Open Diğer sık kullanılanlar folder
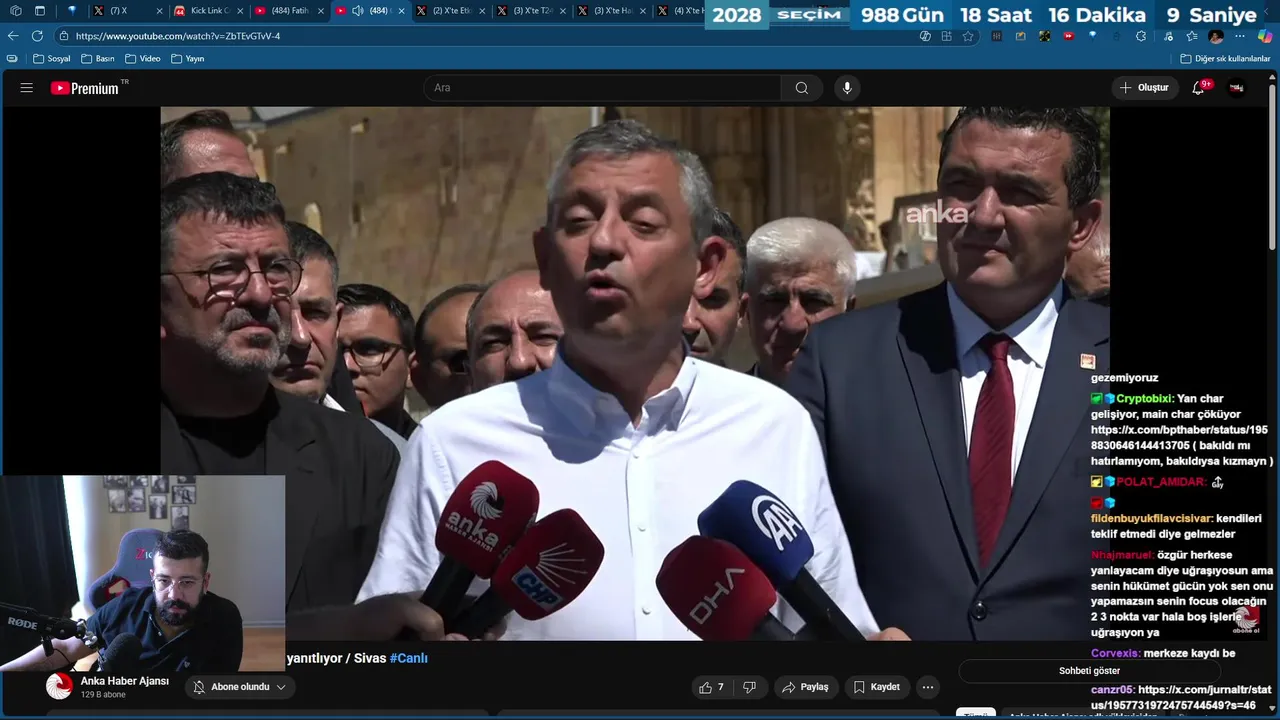This screenshot has height=720, width=1280. click(1225, 59)
